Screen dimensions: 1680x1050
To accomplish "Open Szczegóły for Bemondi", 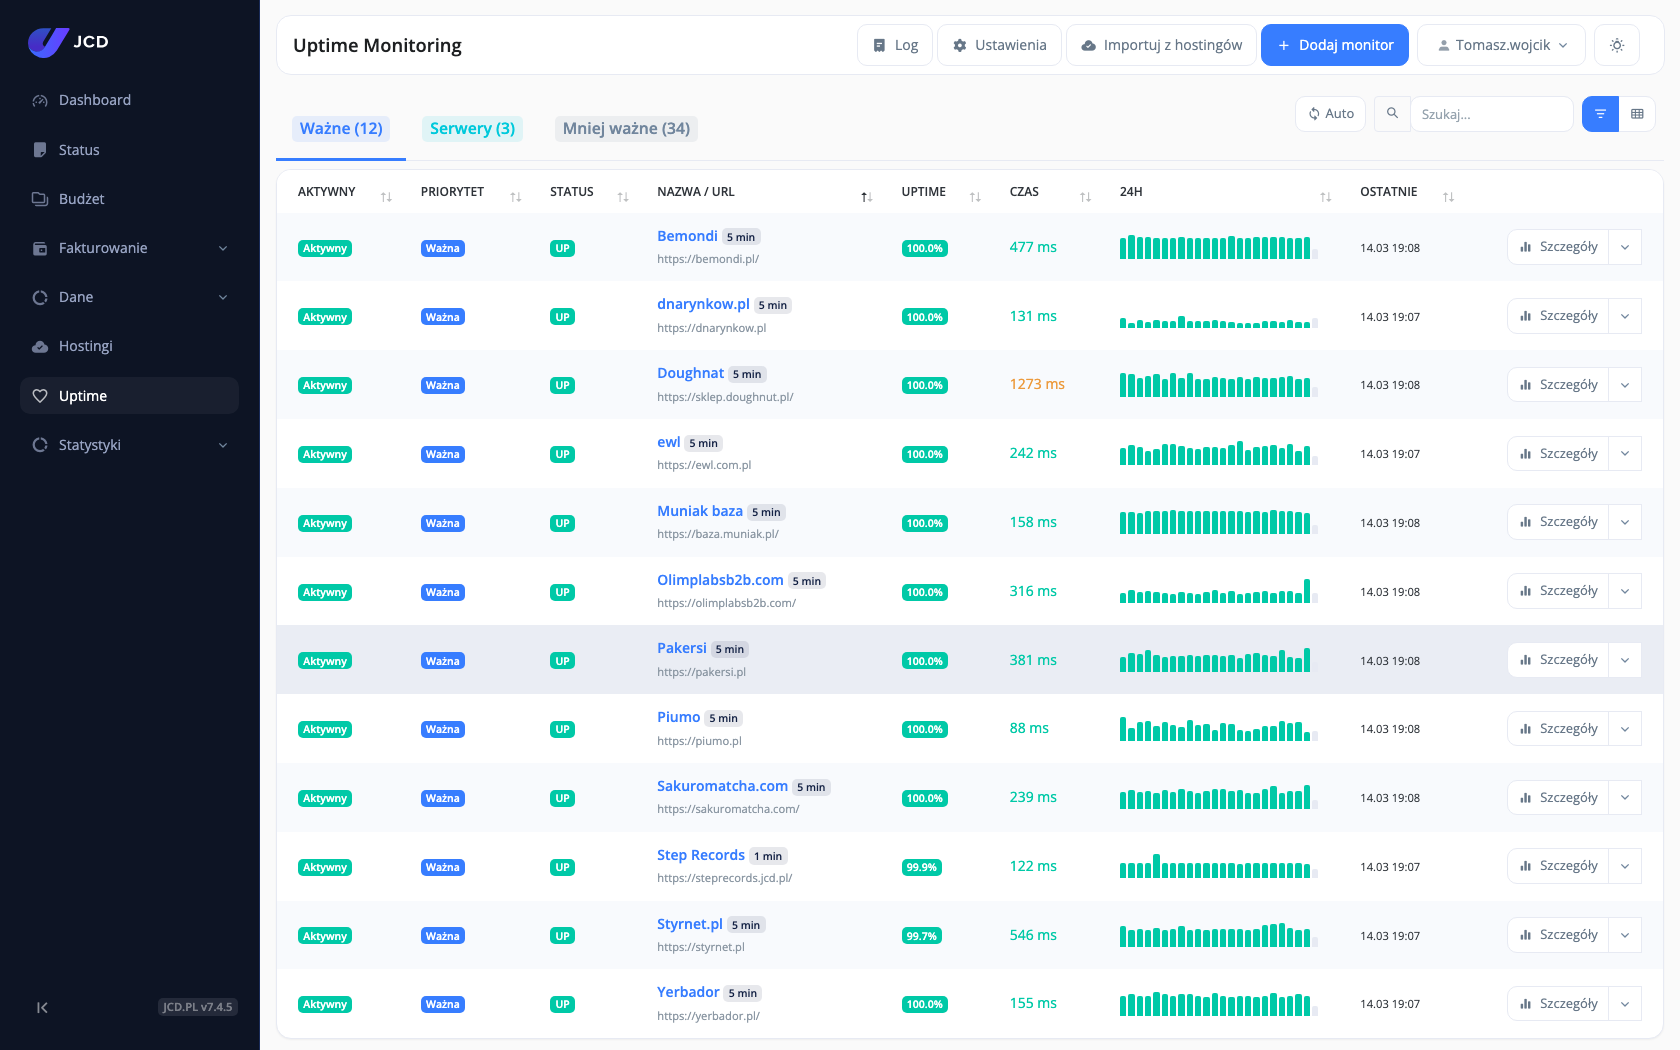I will click(1558, 247).
